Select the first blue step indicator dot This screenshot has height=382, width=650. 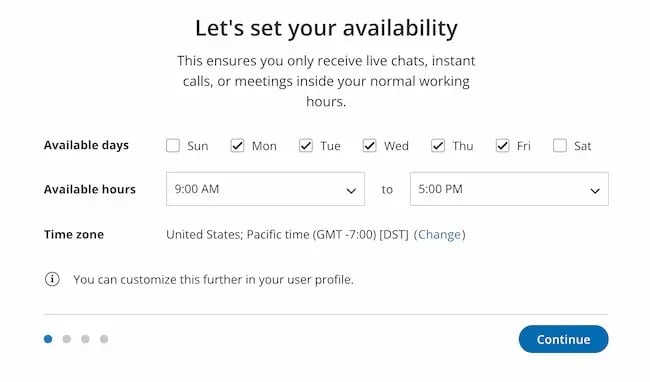48,339
